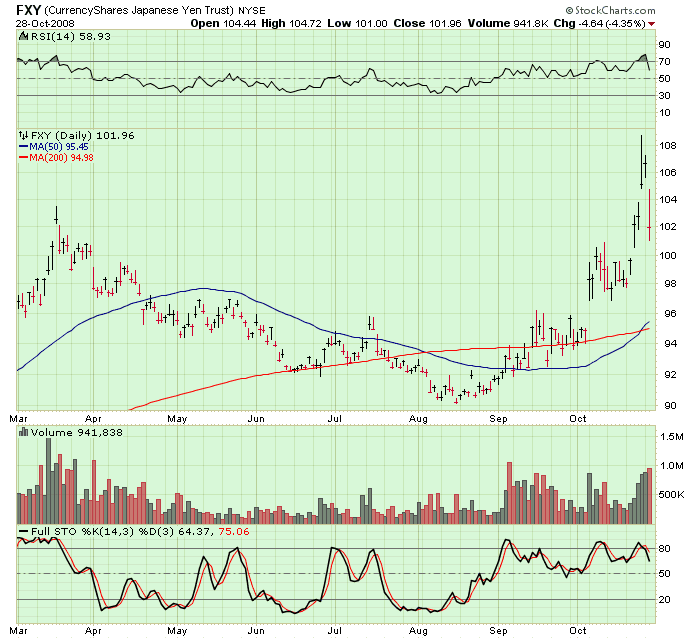Viewport: 700px width, 639px height.
Task: Click the Full STO black line legend marker
Action: click(x=23, y=531)
